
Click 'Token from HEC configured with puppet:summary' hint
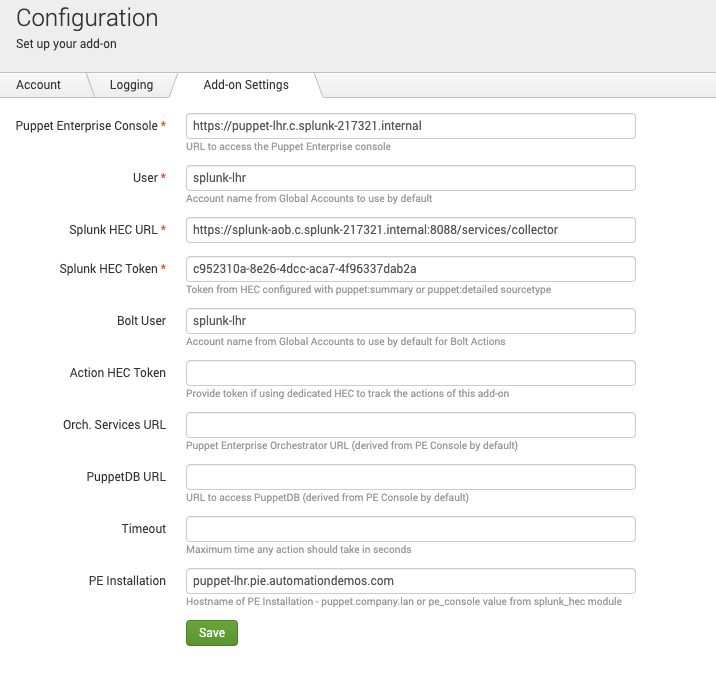click(369, 290)
